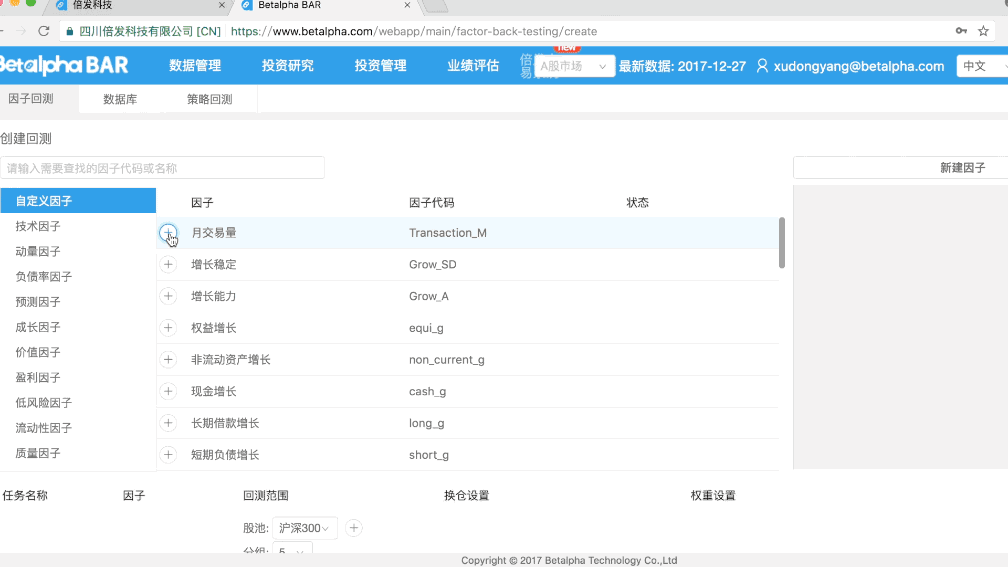
Task: Open the 业绩评估 menu
Action: tap(472, 66)
